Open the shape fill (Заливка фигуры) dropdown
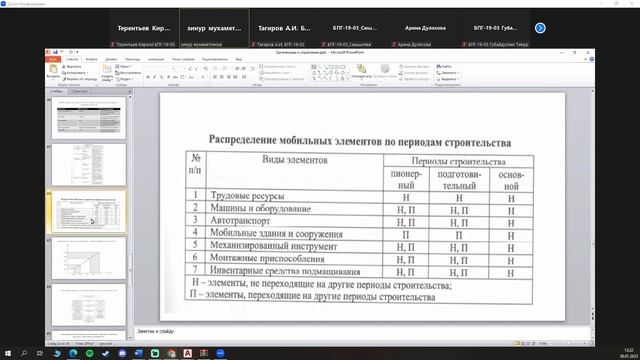Screen dimensions: 640x360 coord(415,67)
